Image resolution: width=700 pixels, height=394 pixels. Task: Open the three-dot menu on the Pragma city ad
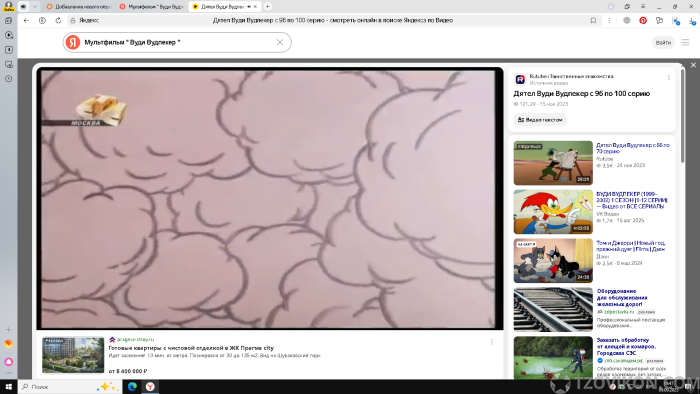pyautogui.click(x=492, y=342)
